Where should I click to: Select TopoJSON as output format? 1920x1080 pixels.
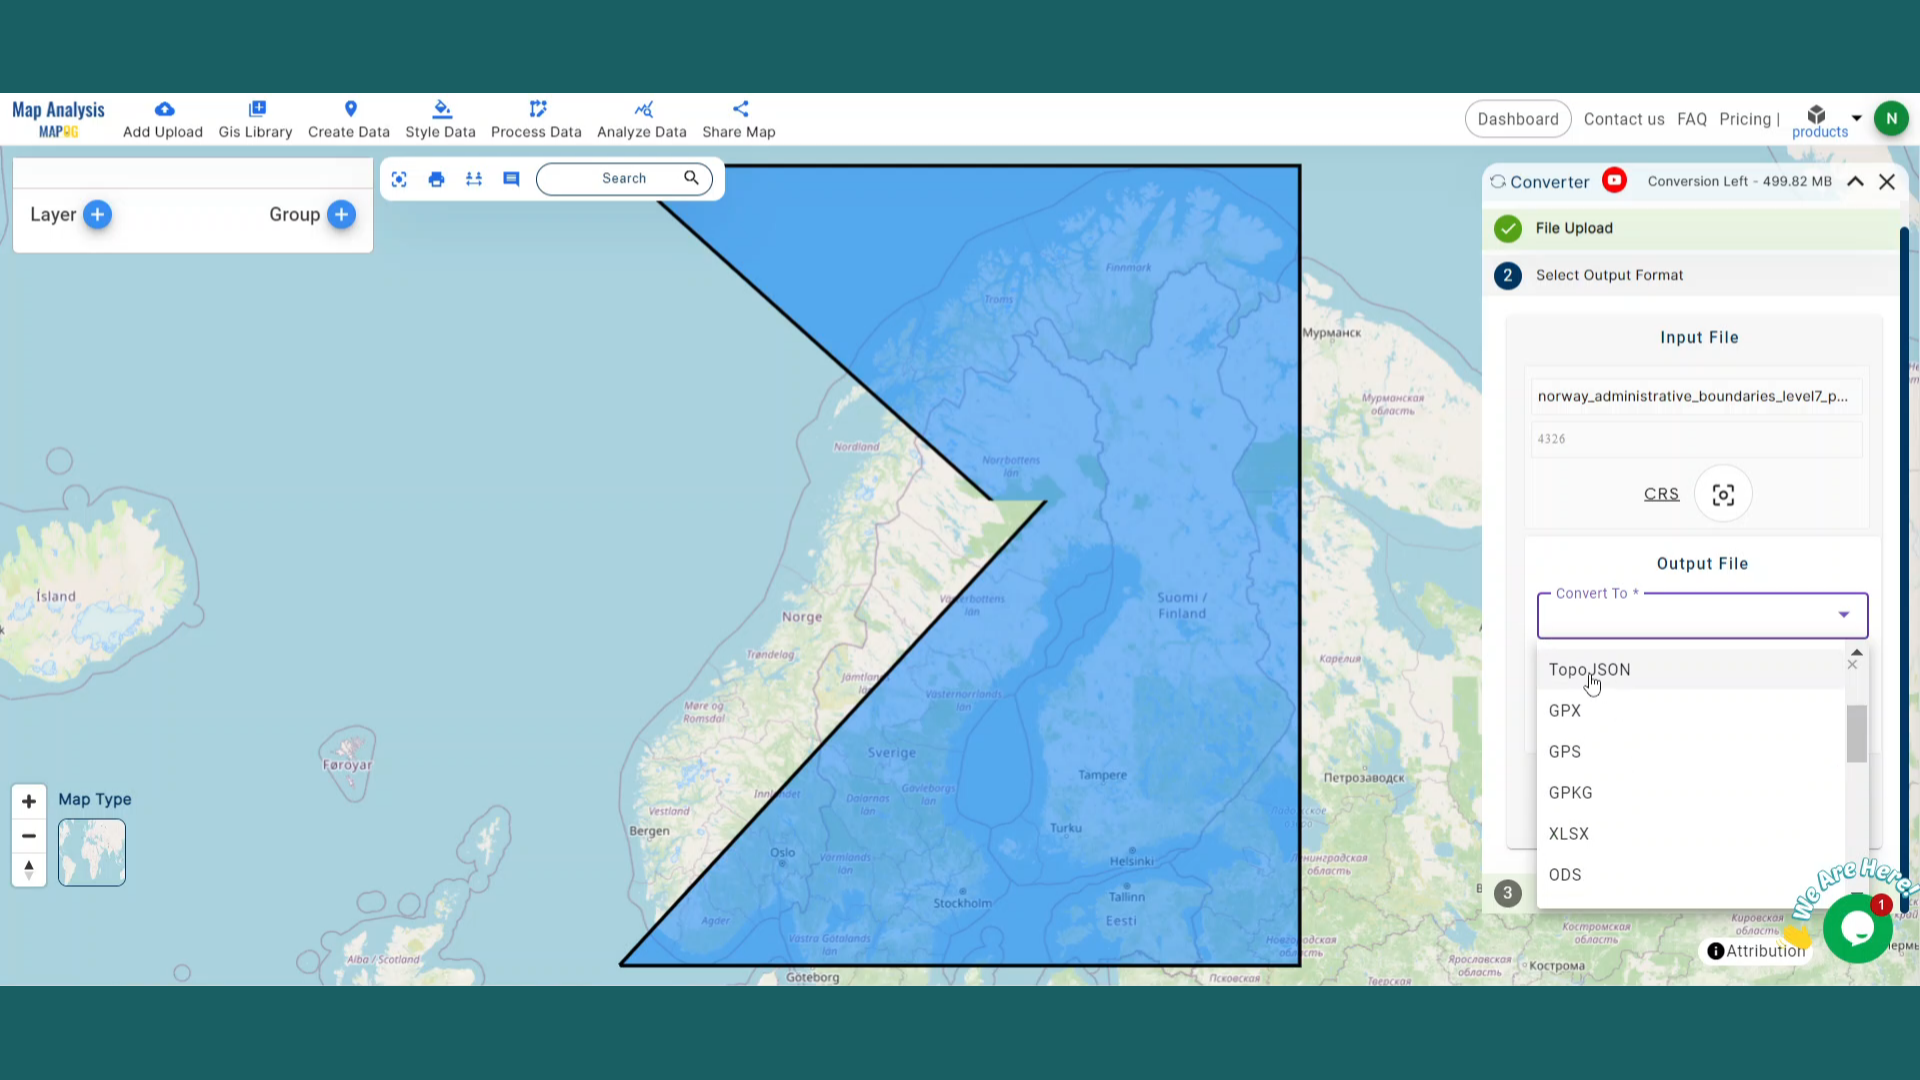(x=1589, y=669)
